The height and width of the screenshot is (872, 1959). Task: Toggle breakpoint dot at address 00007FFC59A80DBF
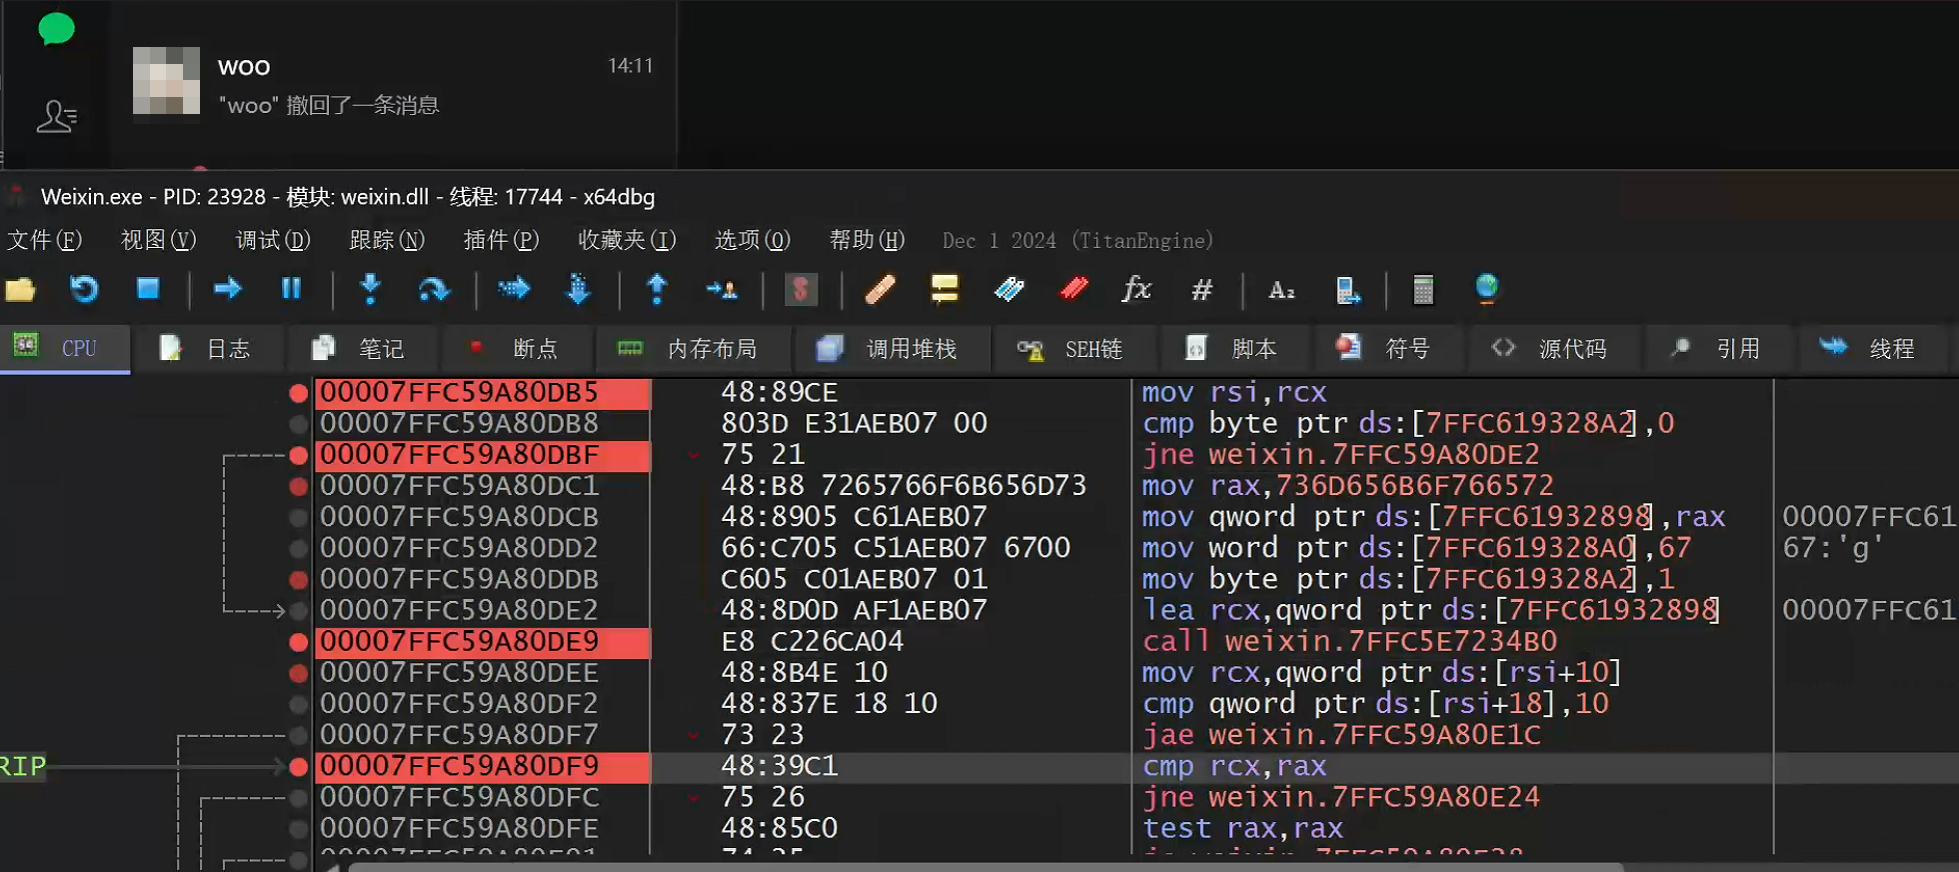298,455
